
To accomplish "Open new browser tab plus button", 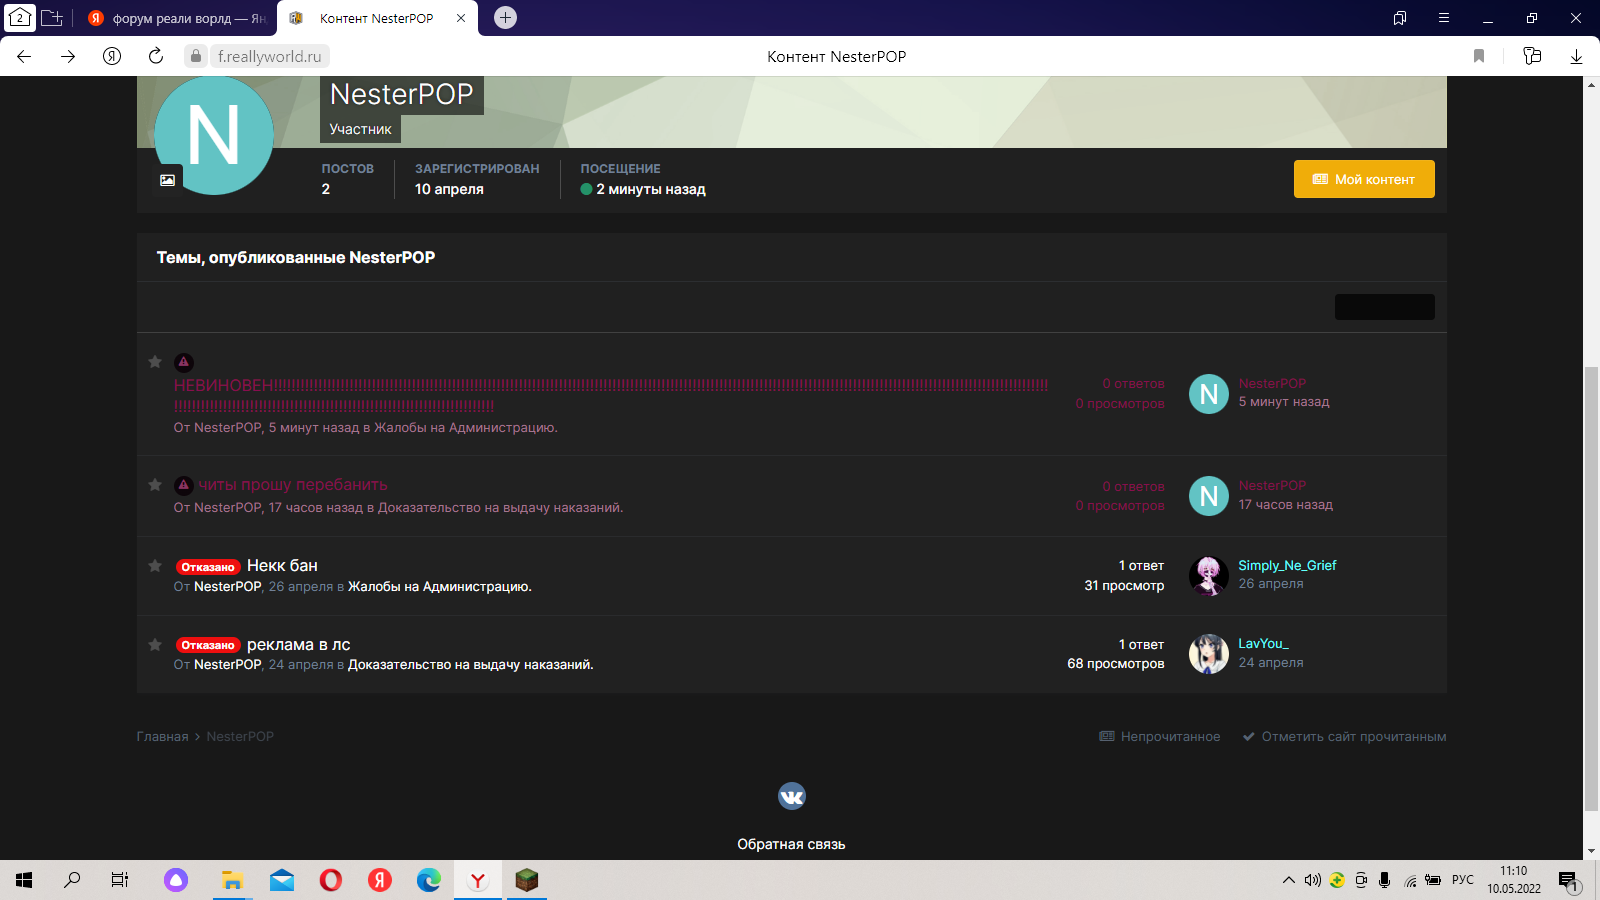I will (x=506, y=17).
